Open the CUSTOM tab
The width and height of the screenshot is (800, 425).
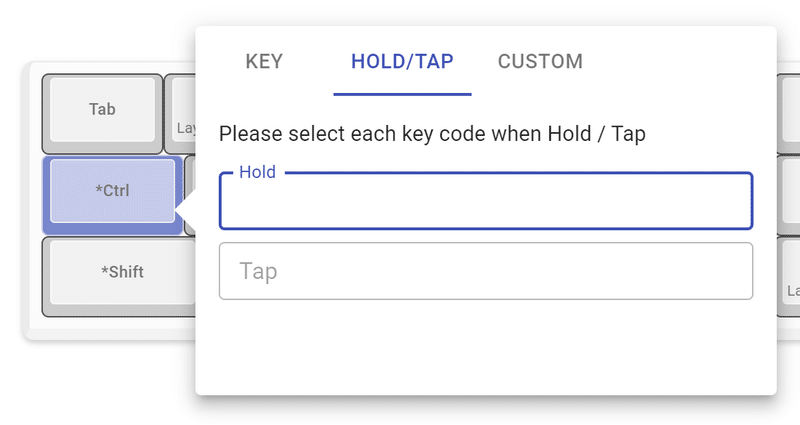[540, 62]
